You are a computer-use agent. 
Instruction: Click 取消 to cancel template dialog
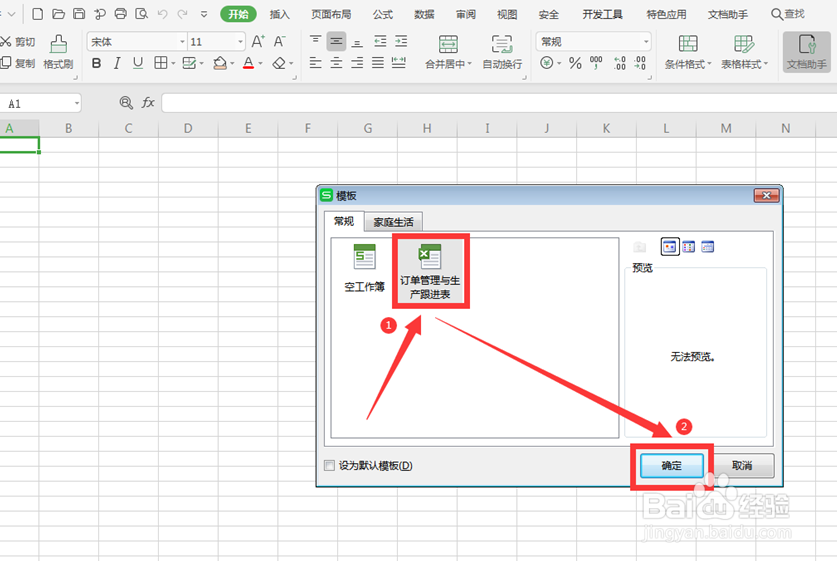(742, 465)
